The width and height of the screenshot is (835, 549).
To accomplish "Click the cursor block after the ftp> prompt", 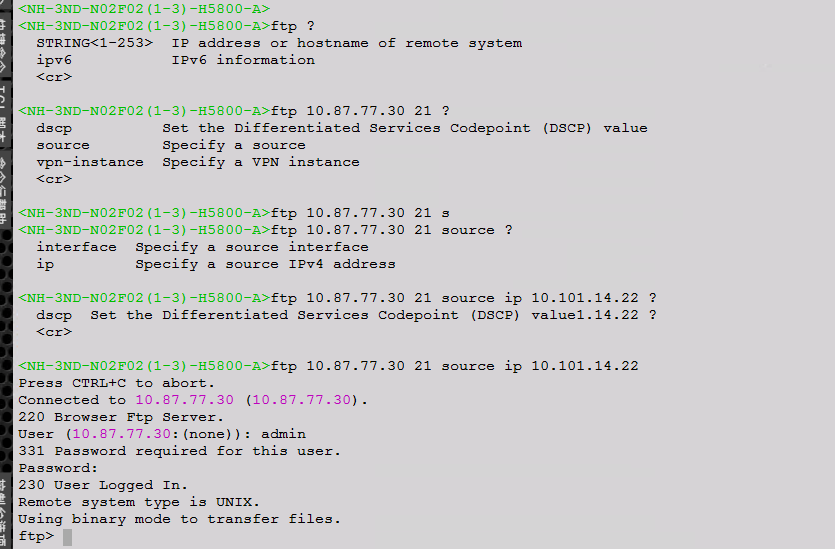I will (67, 537).
